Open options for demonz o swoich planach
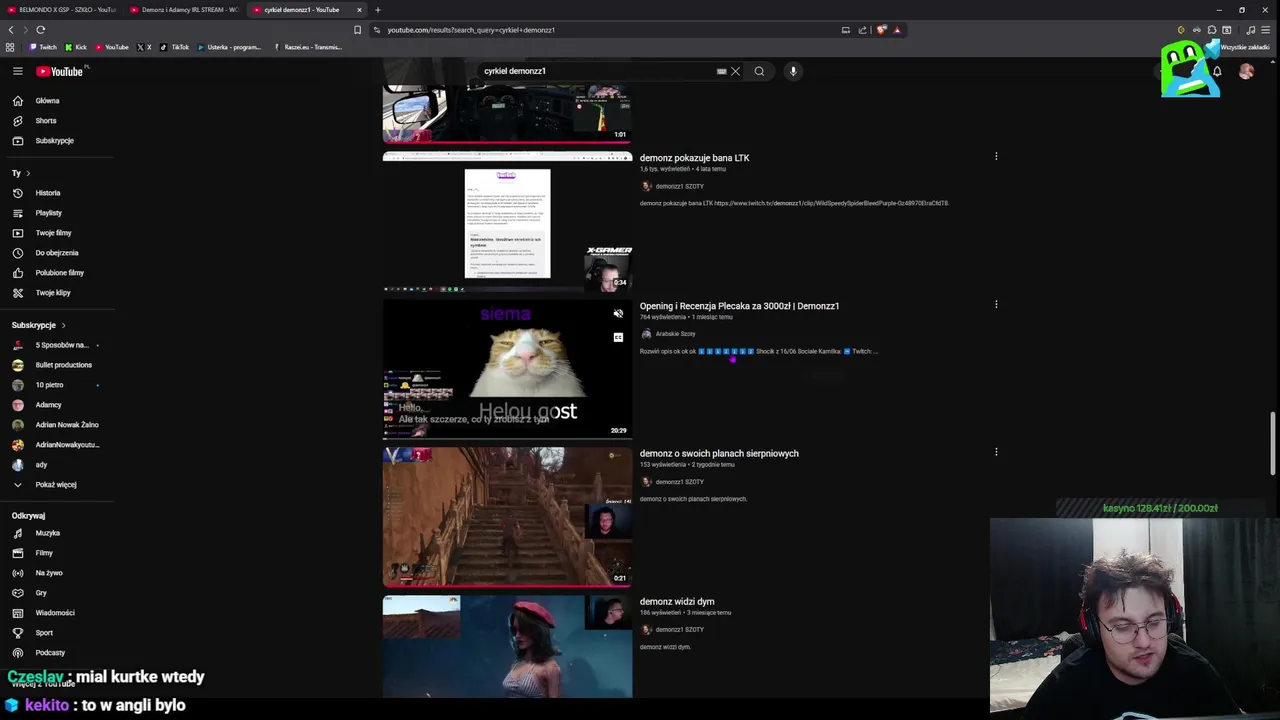 (x=996, y=452)
